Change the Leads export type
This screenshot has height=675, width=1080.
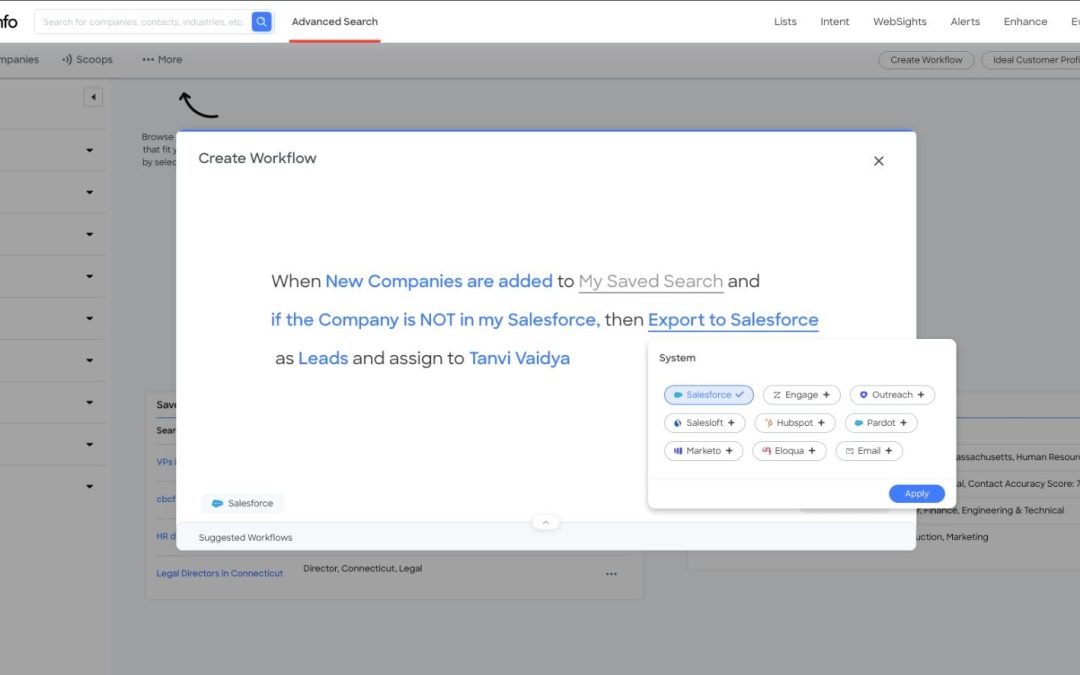point(323,358)
